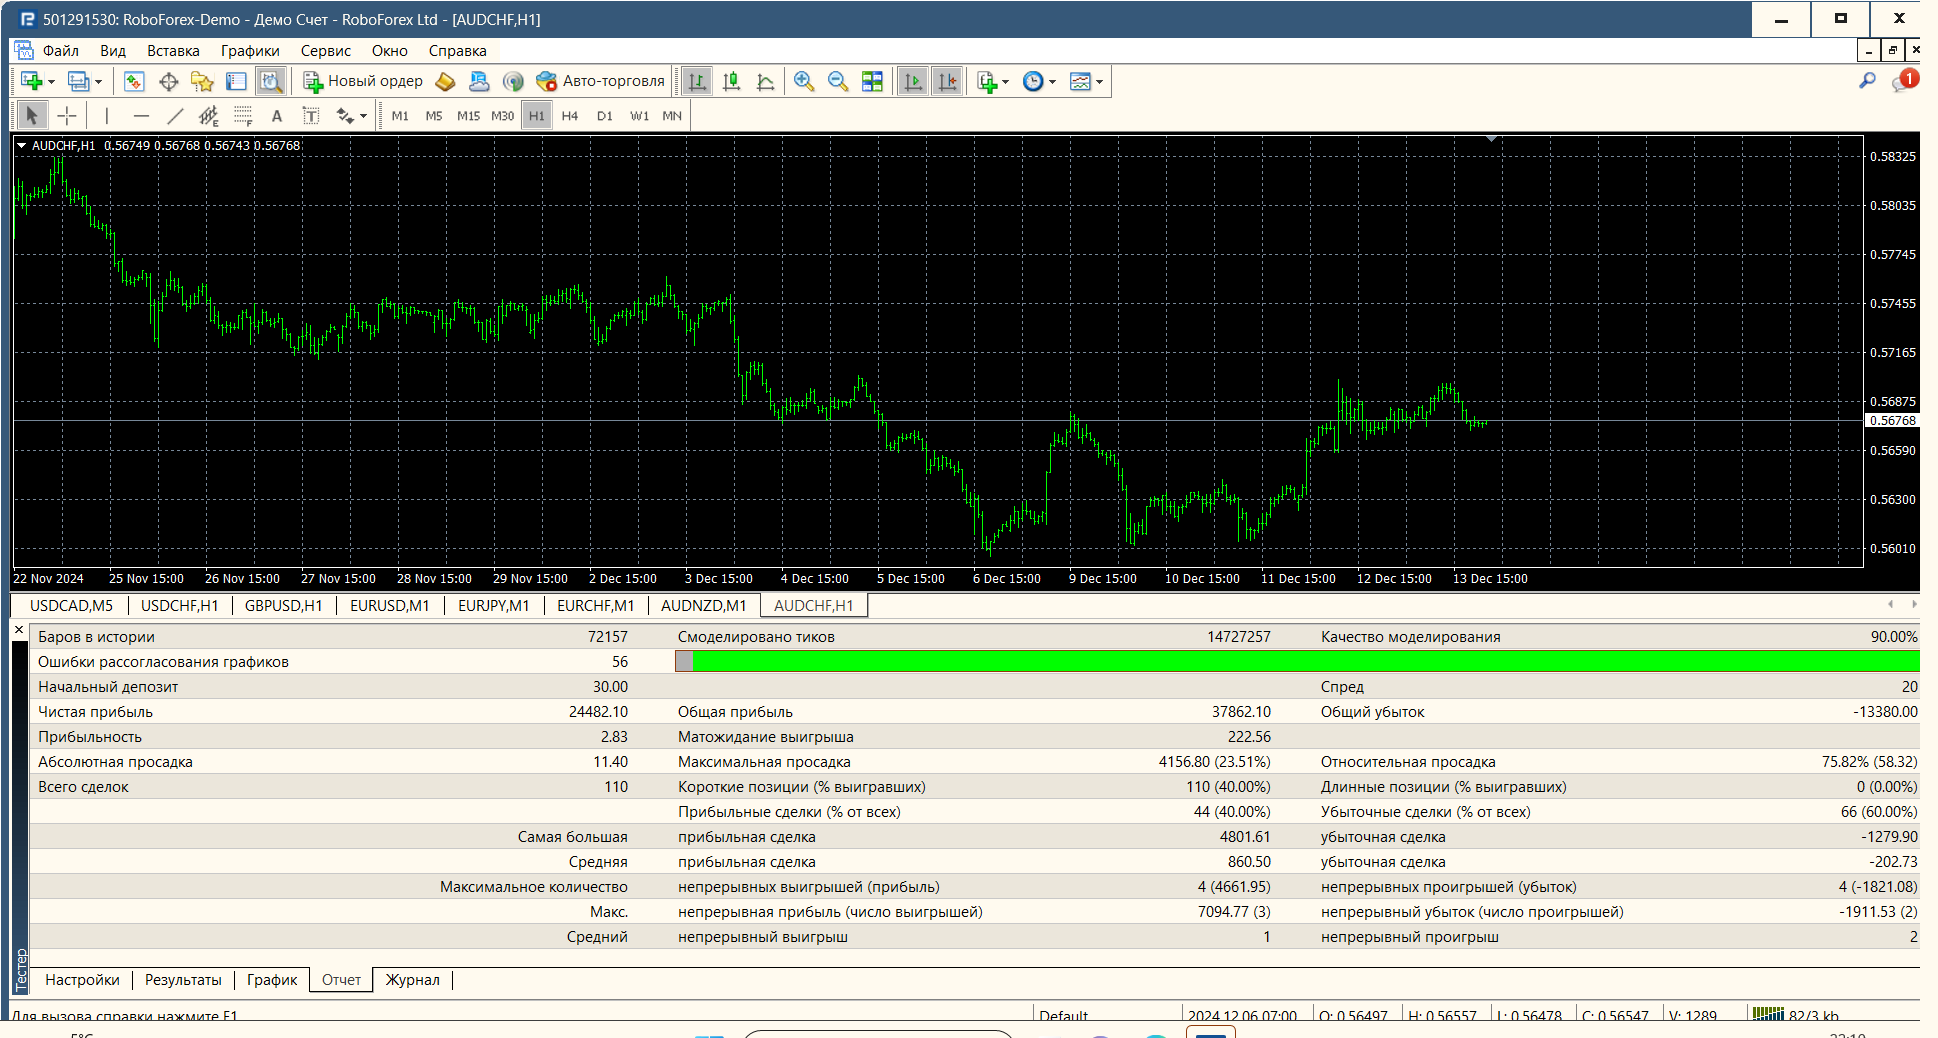Viewport: 1938px width, 1038px height.
Task: Switch to the GBPUSD,H1 chart tab
Action: click(283, 605)
